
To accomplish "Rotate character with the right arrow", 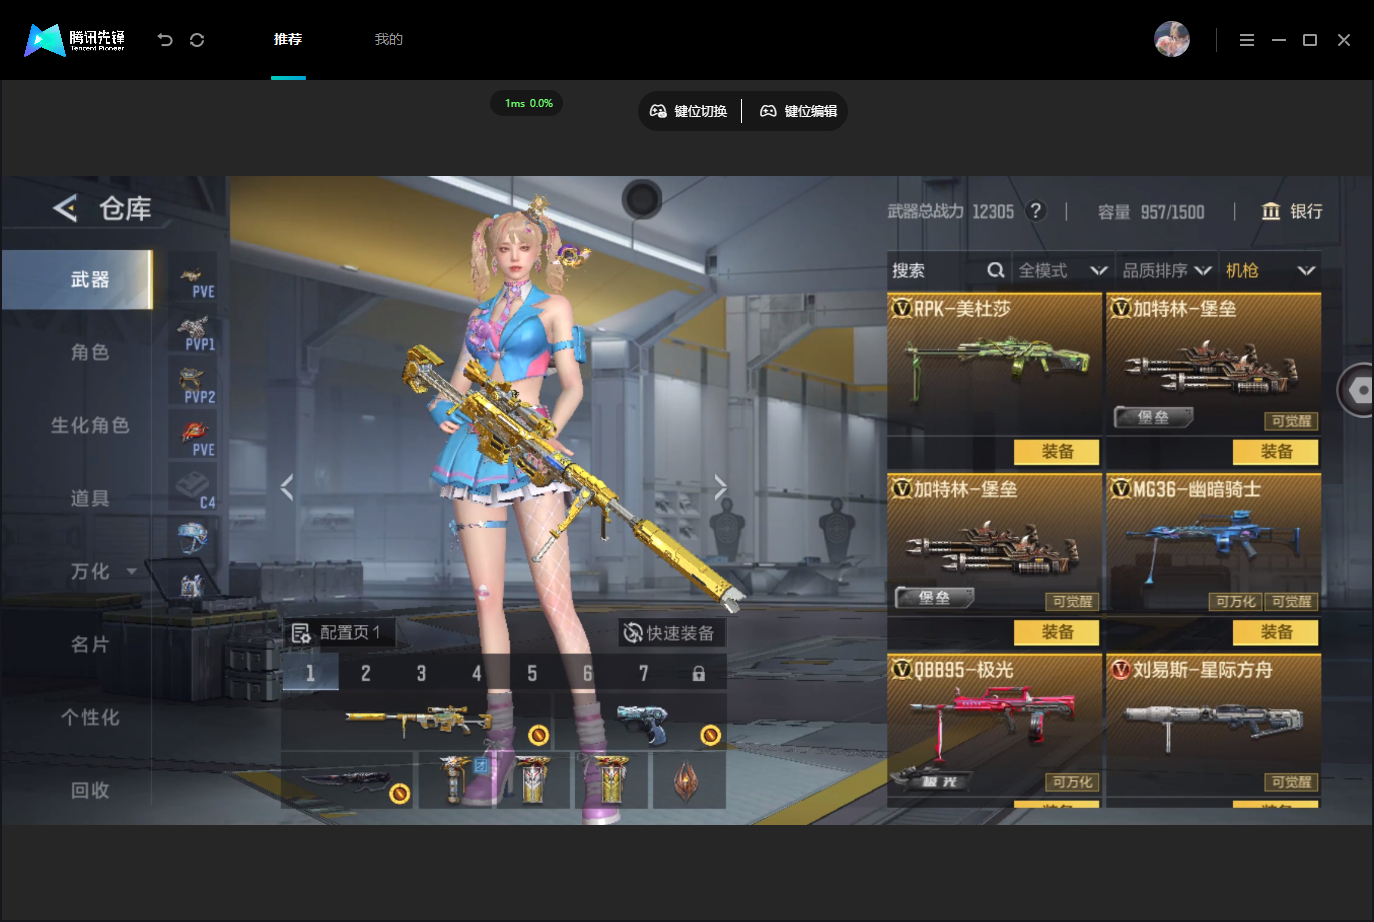I will (720, 487).
